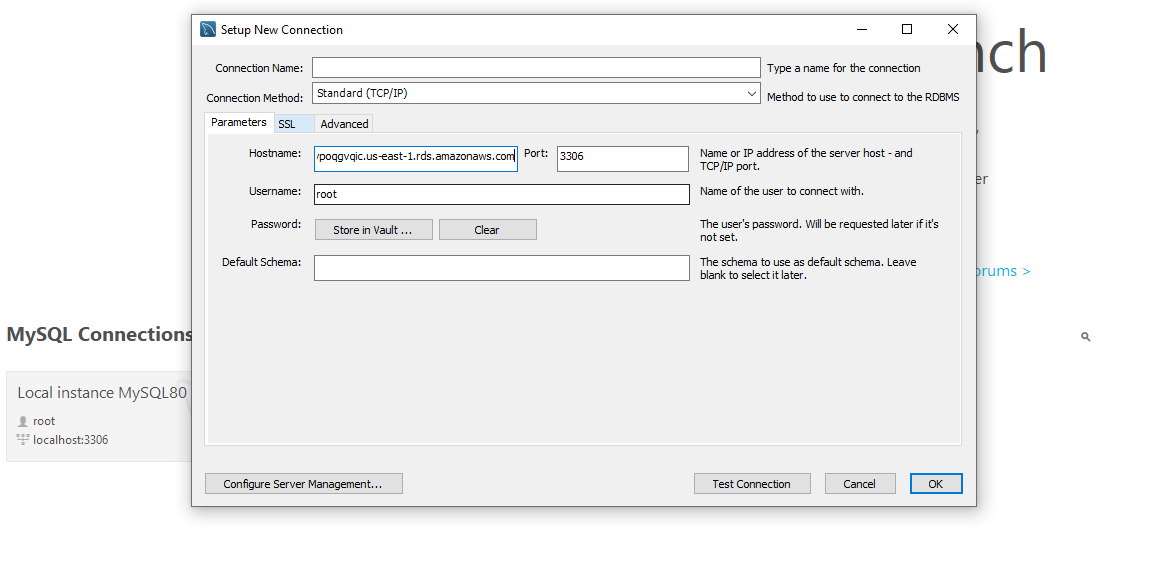Close the Setup New Connection dialog

[952, 29]
